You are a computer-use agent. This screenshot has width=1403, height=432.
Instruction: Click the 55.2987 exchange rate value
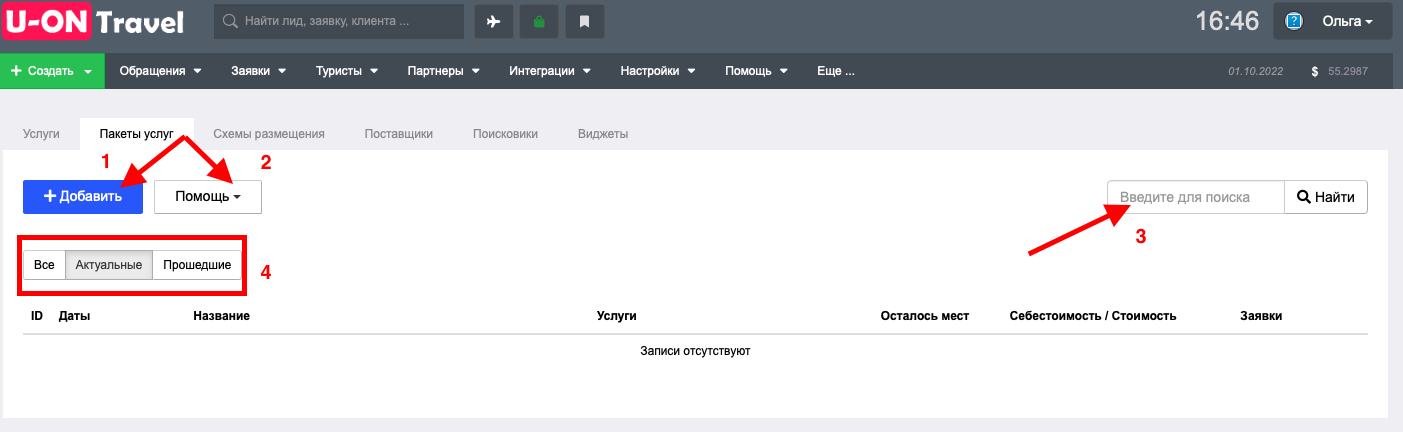1347,72
